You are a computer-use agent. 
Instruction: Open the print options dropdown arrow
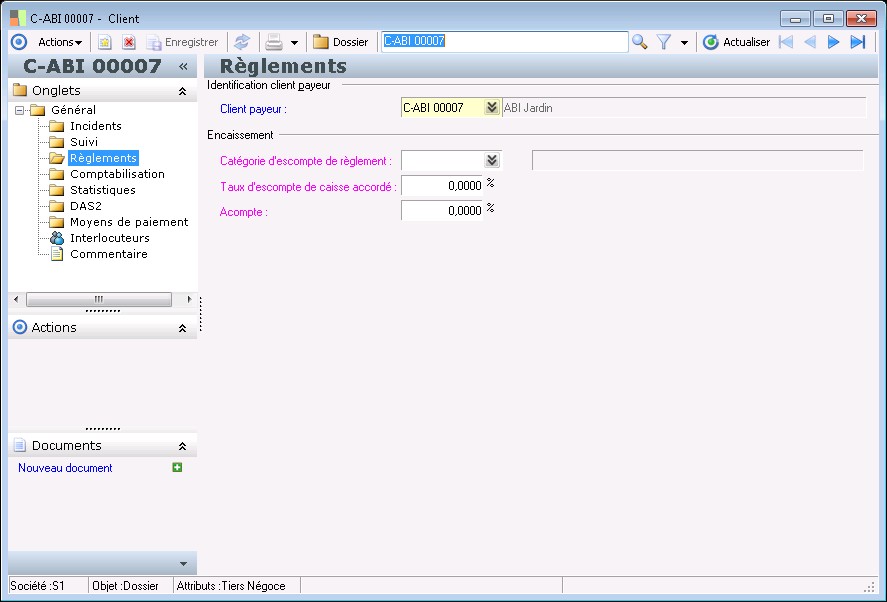click(294, 42)
